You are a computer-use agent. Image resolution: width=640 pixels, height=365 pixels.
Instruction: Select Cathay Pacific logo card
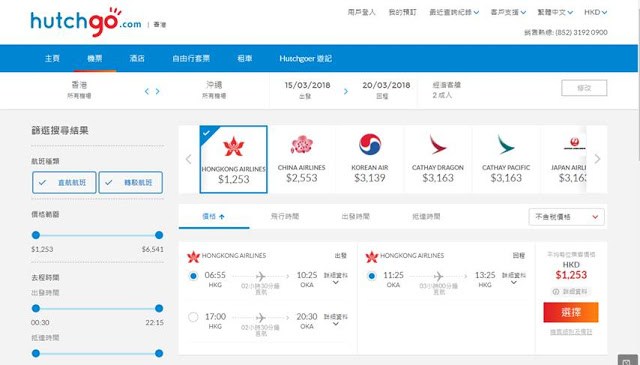pos(506,159)
